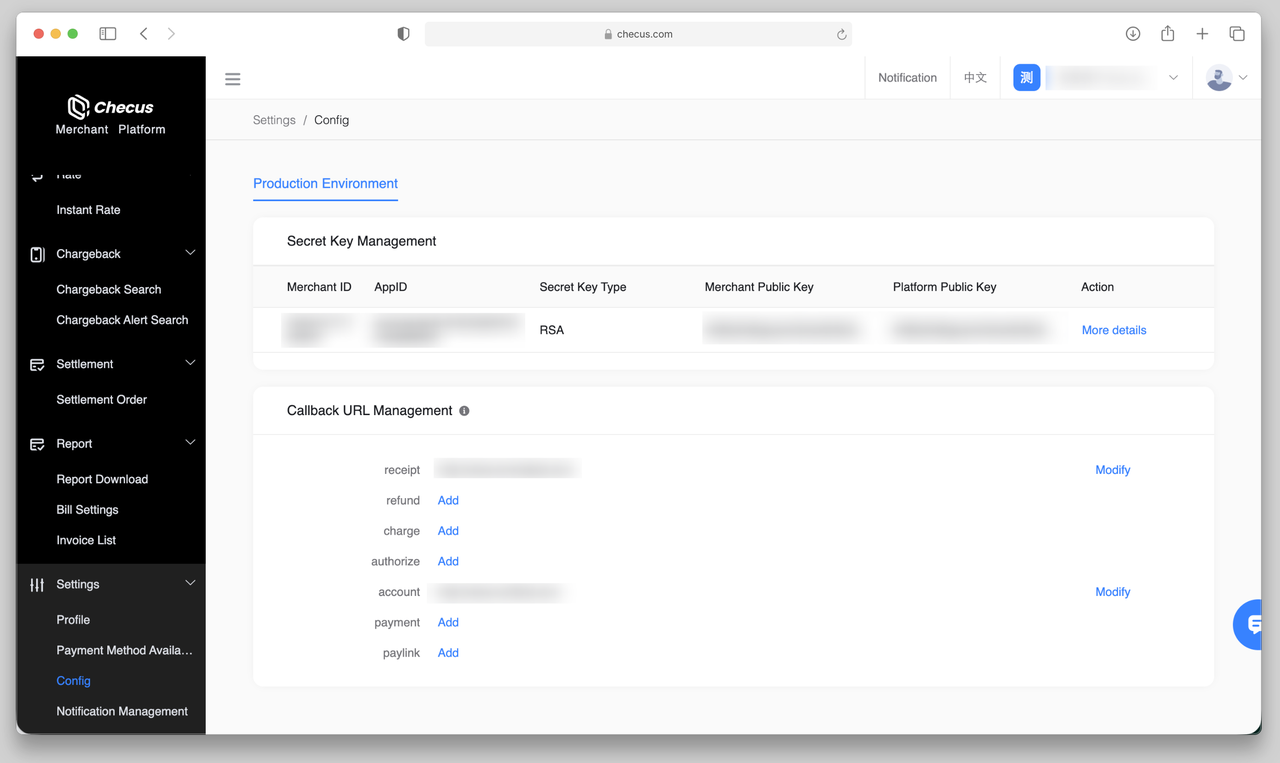Collapse the Settlement menu section
Viewport: 1280px width, 763px height.
(x=190, y=364)
